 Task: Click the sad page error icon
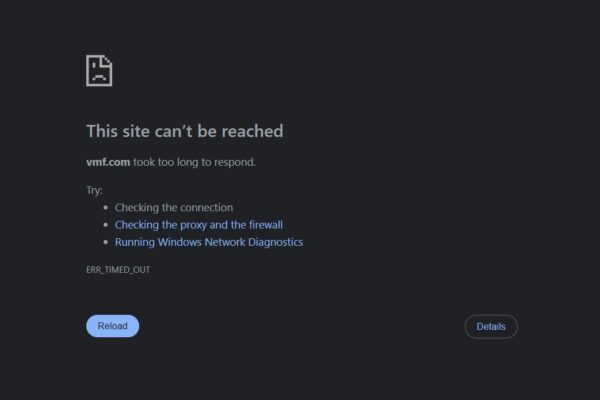click(x=99, y=71)
